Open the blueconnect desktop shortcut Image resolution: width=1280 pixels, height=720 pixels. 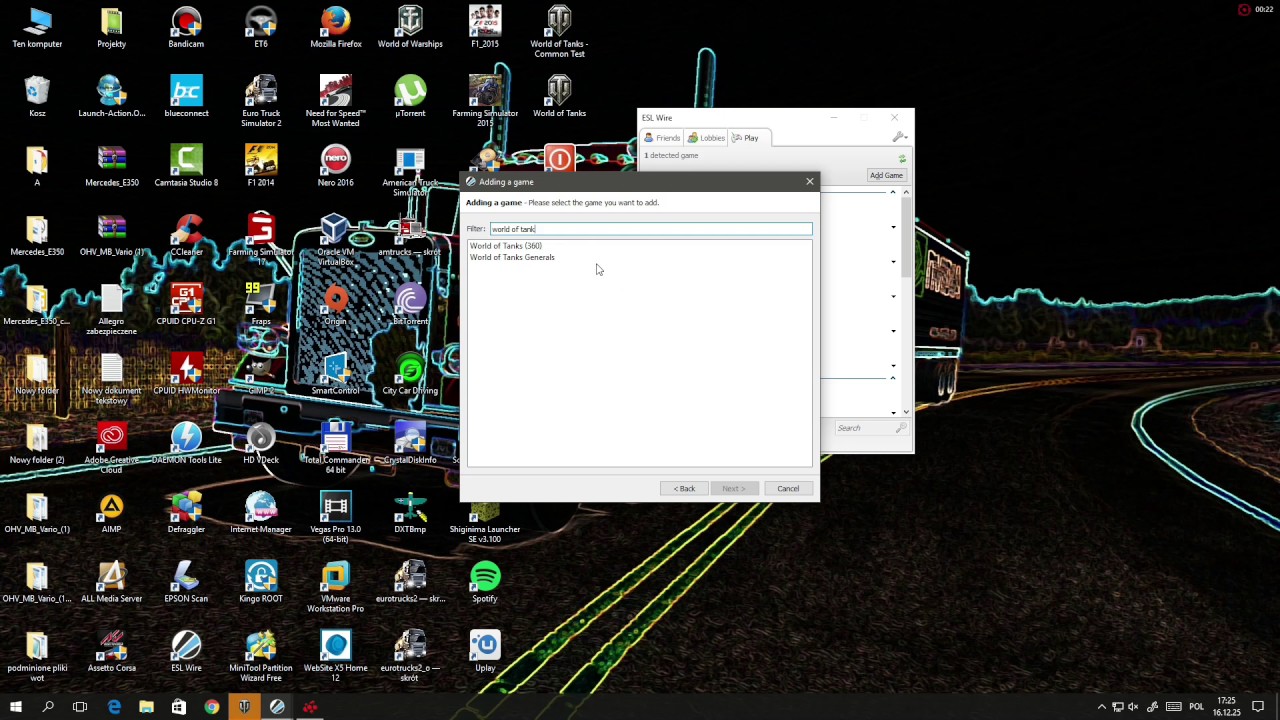tap(186, 97)
